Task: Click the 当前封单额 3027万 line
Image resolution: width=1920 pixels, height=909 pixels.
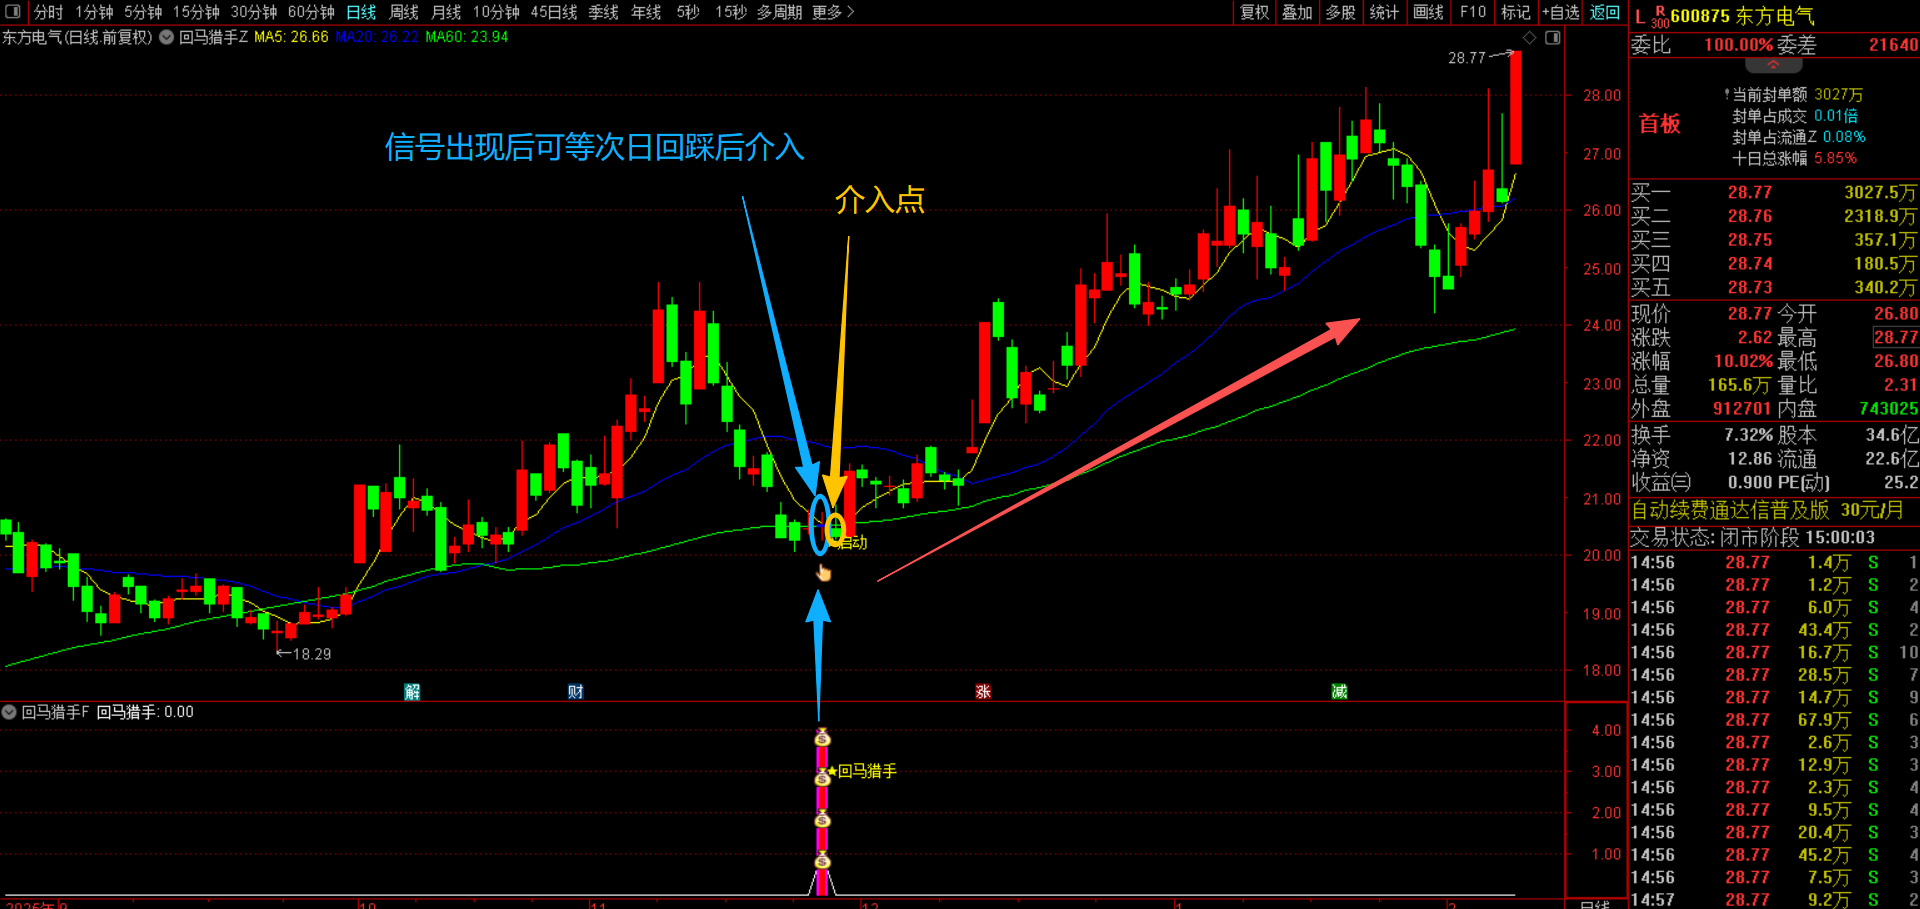Action: pyautogui.click(x=1794, y=95)
